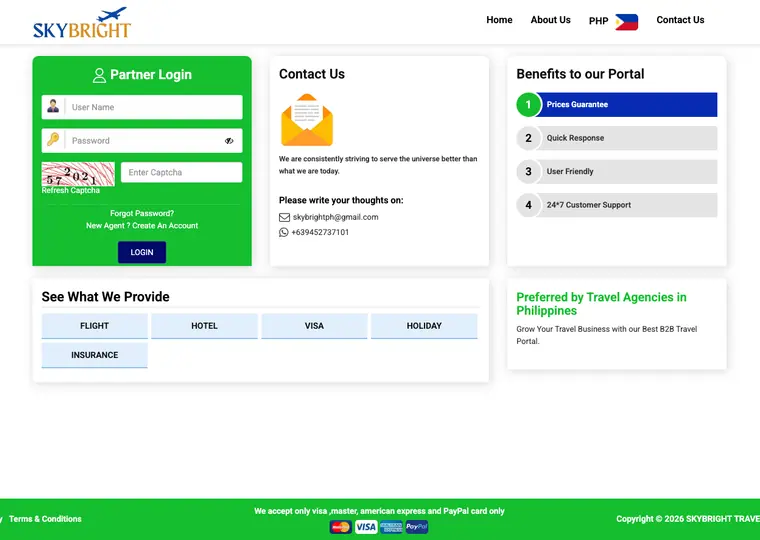Click the WhatsApp phone icon
The height and width of the screenshot is (540, 760).
(284, 232)
